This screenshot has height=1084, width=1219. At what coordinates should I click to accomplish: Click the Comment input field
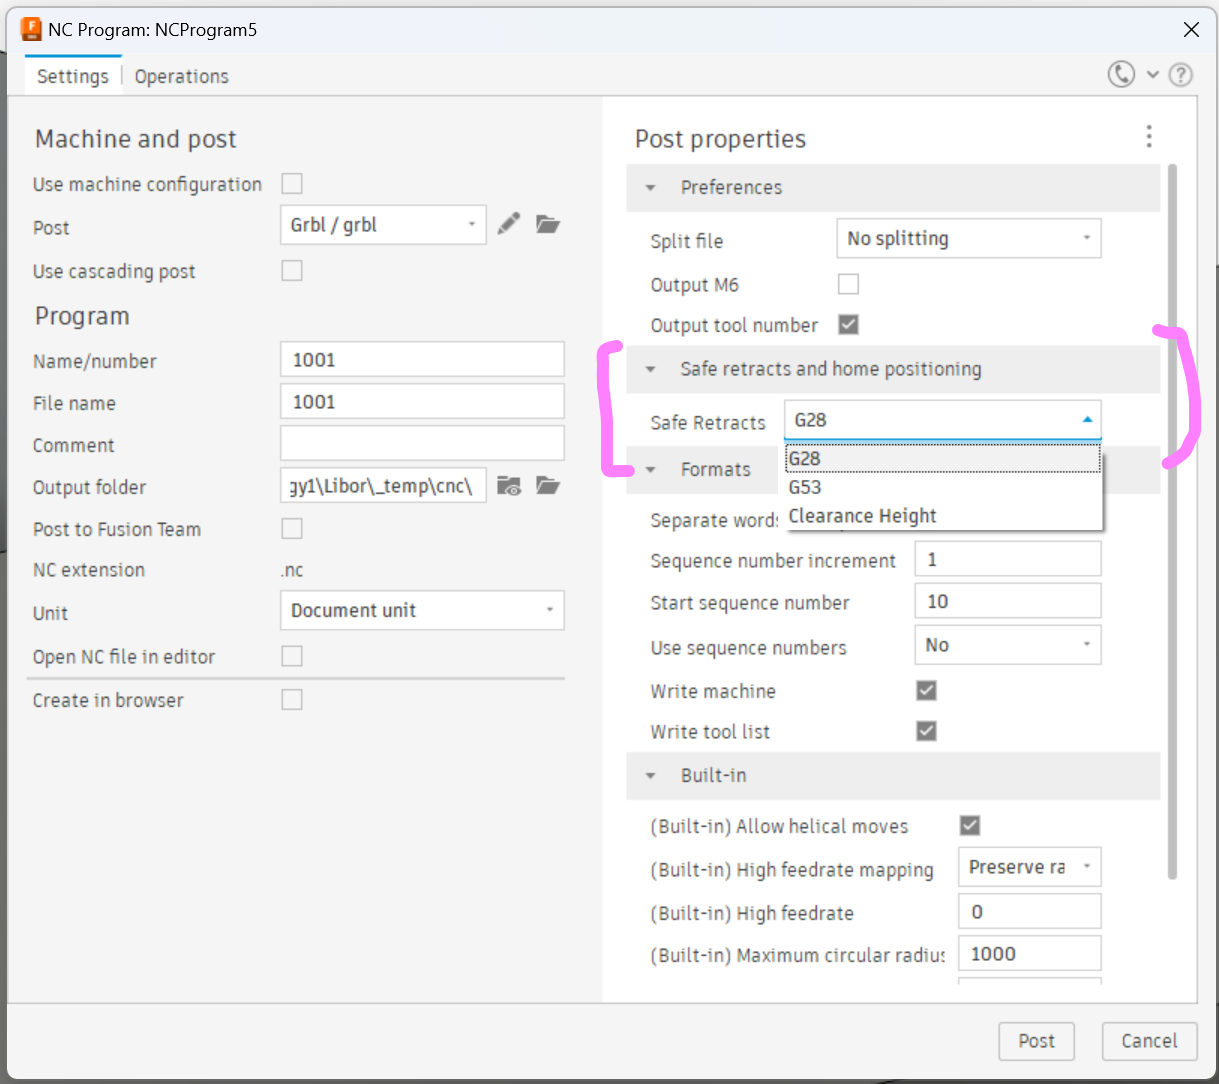(x=422, y=444)
